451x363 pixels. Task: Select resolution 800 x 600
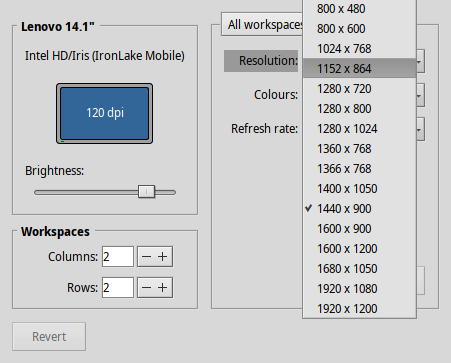click(x=359, y=29)
